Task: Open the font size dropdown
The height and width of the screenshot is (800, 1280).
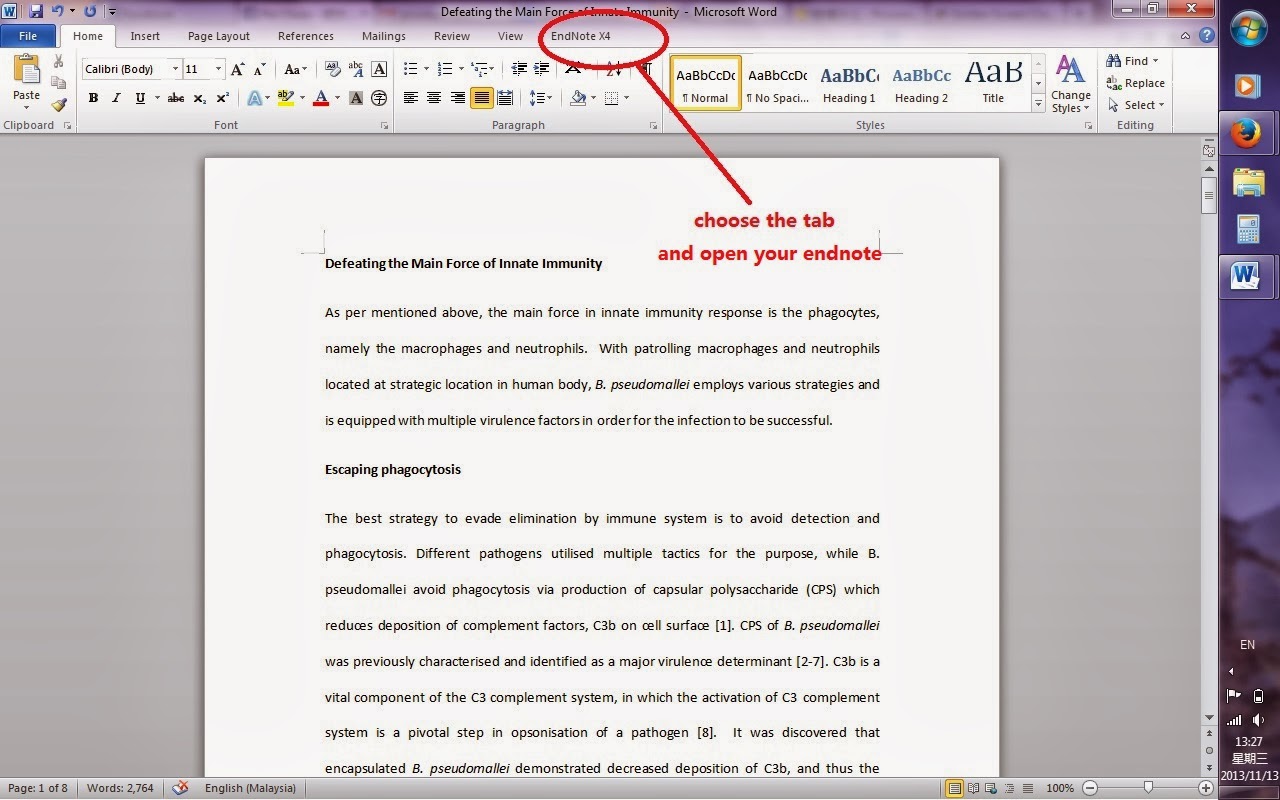Action: coord(218,69)
